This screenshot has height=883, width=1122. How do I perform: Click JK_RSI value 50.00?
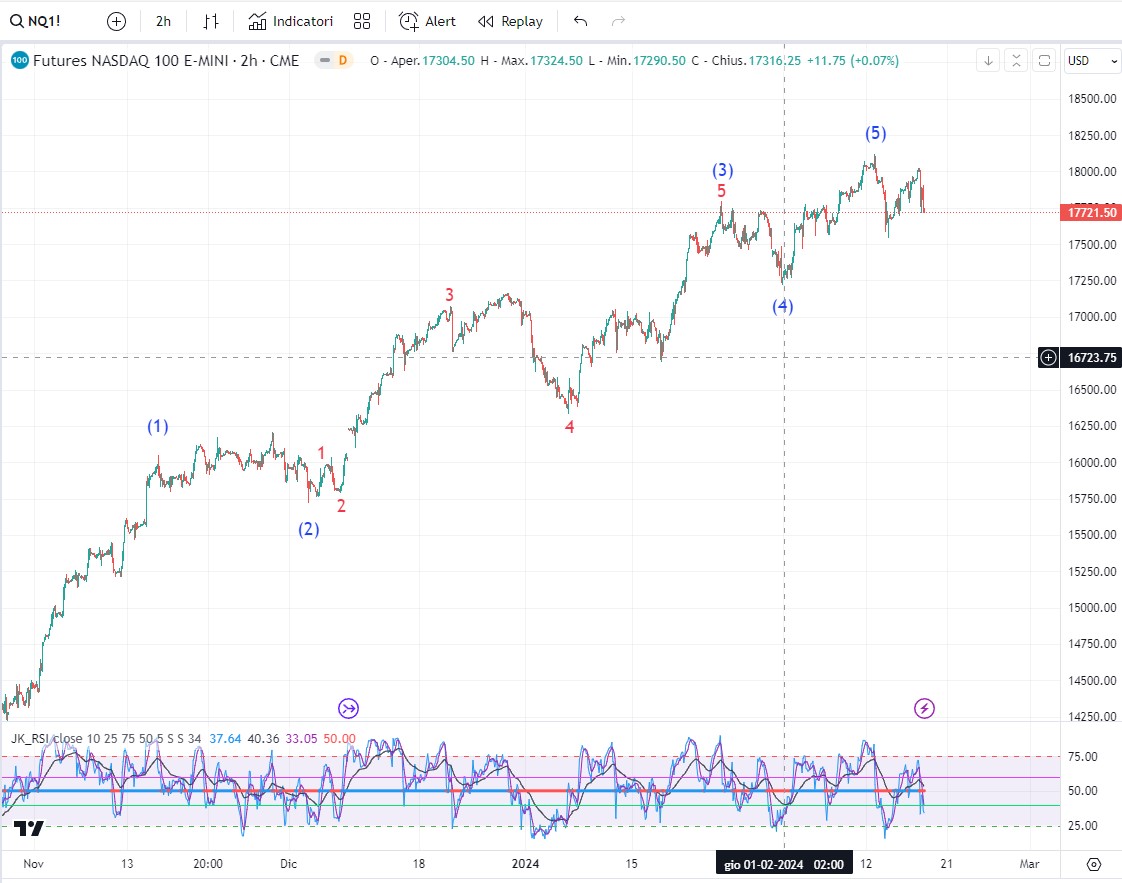pyautogui.click(x=339, y=738)
